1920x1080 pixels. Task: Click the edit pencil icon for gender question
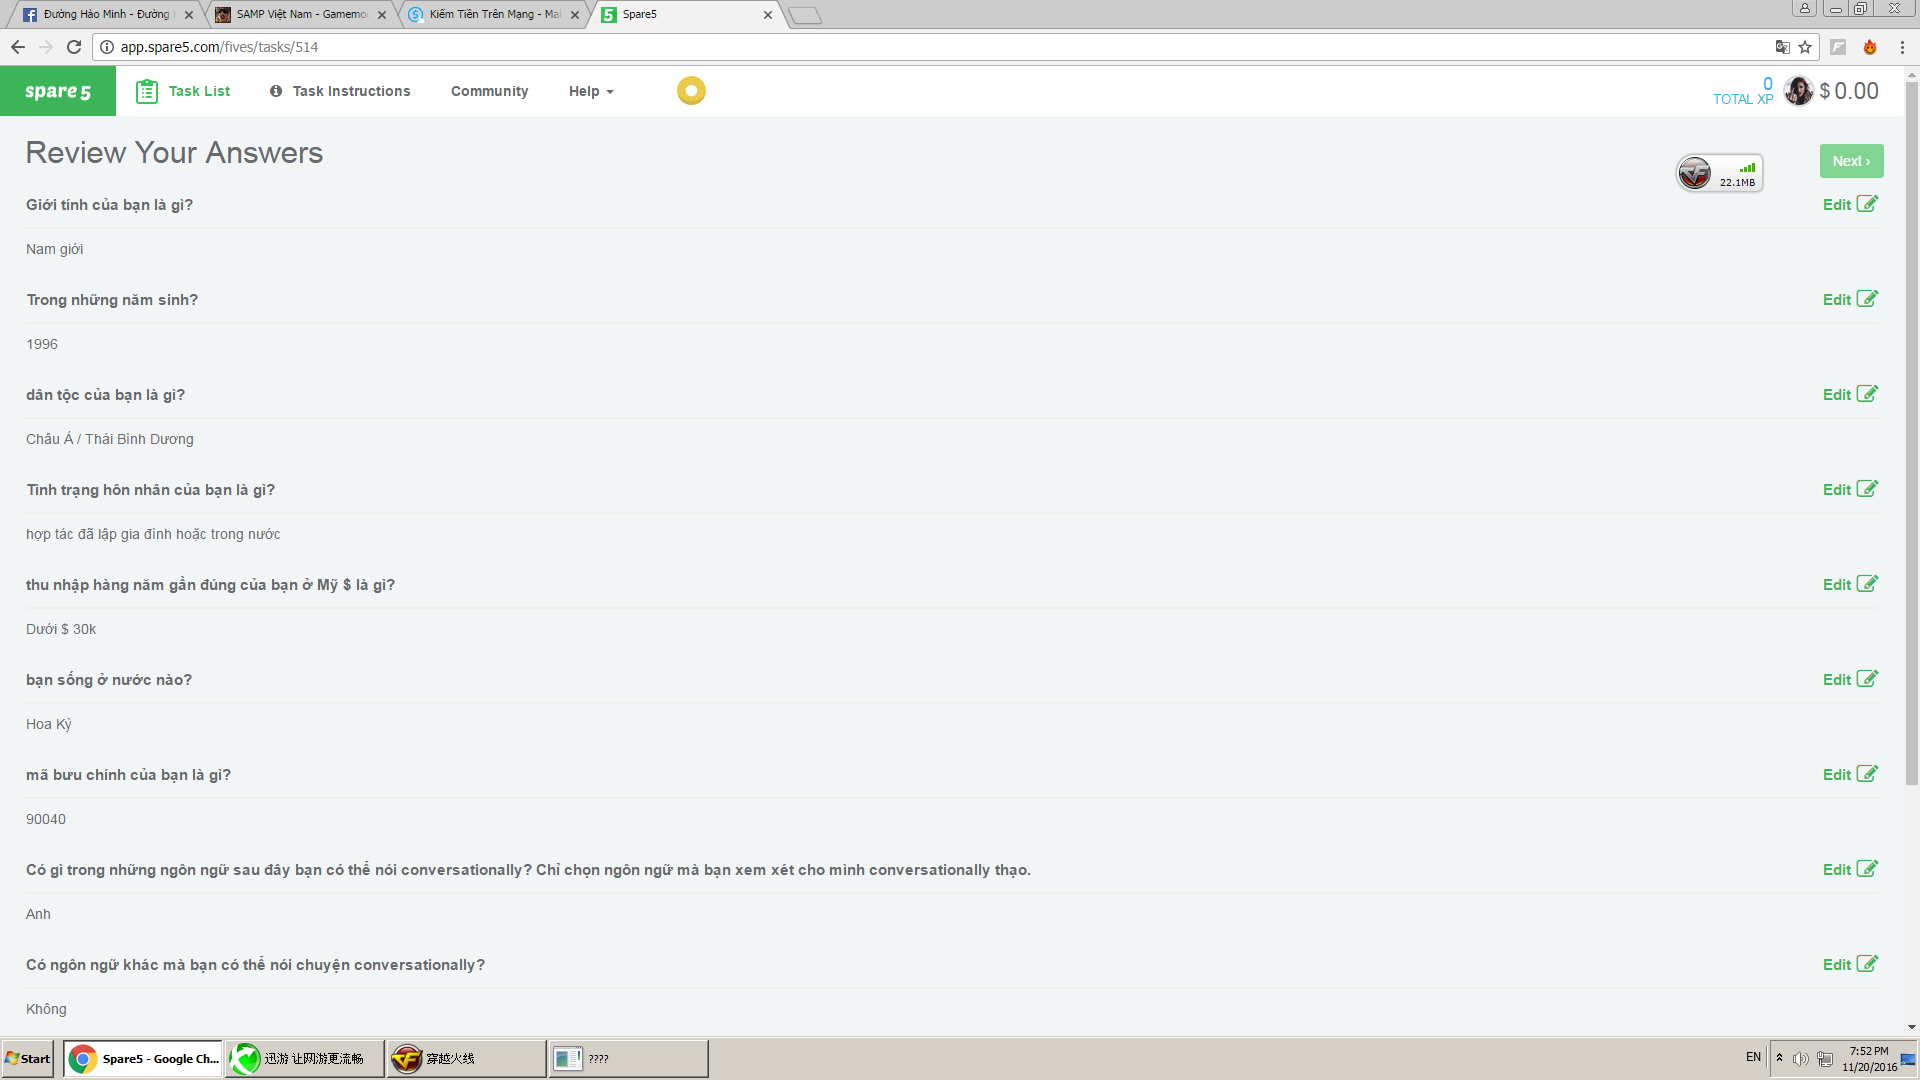1867,204
